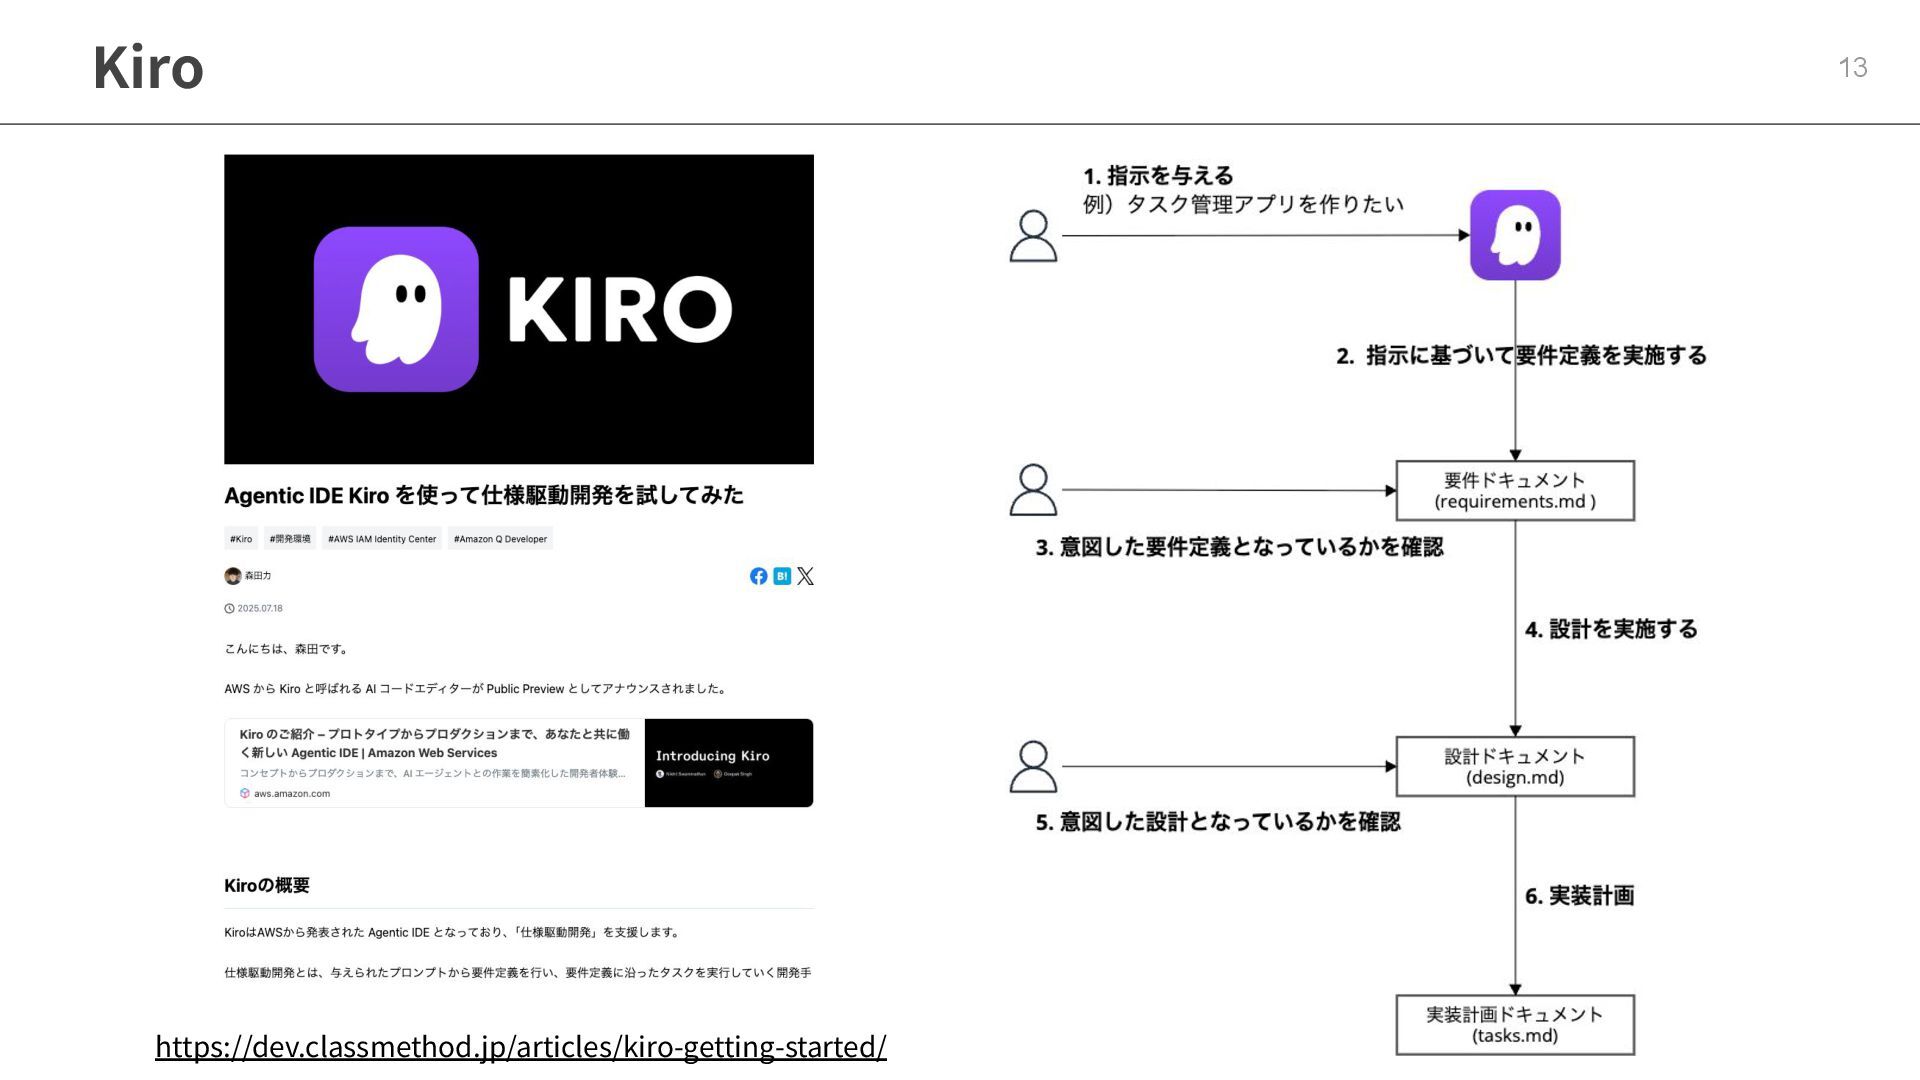
Task: Click the user icon beside requirements.md arrow
Action: coord(1033,490)
